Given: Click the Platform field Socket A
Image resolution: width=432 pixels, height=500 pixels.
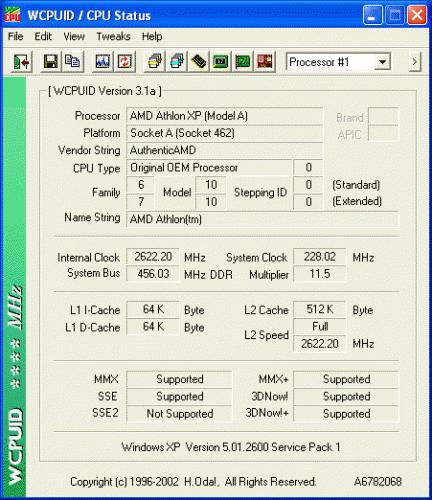Looking at the screenshot, I should pos(224,133).
